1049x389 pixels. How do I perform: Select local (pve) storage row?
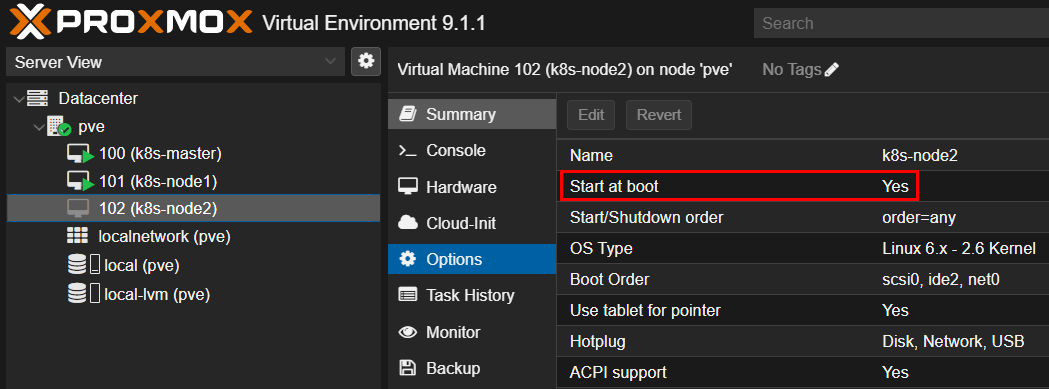pos(193,265)
